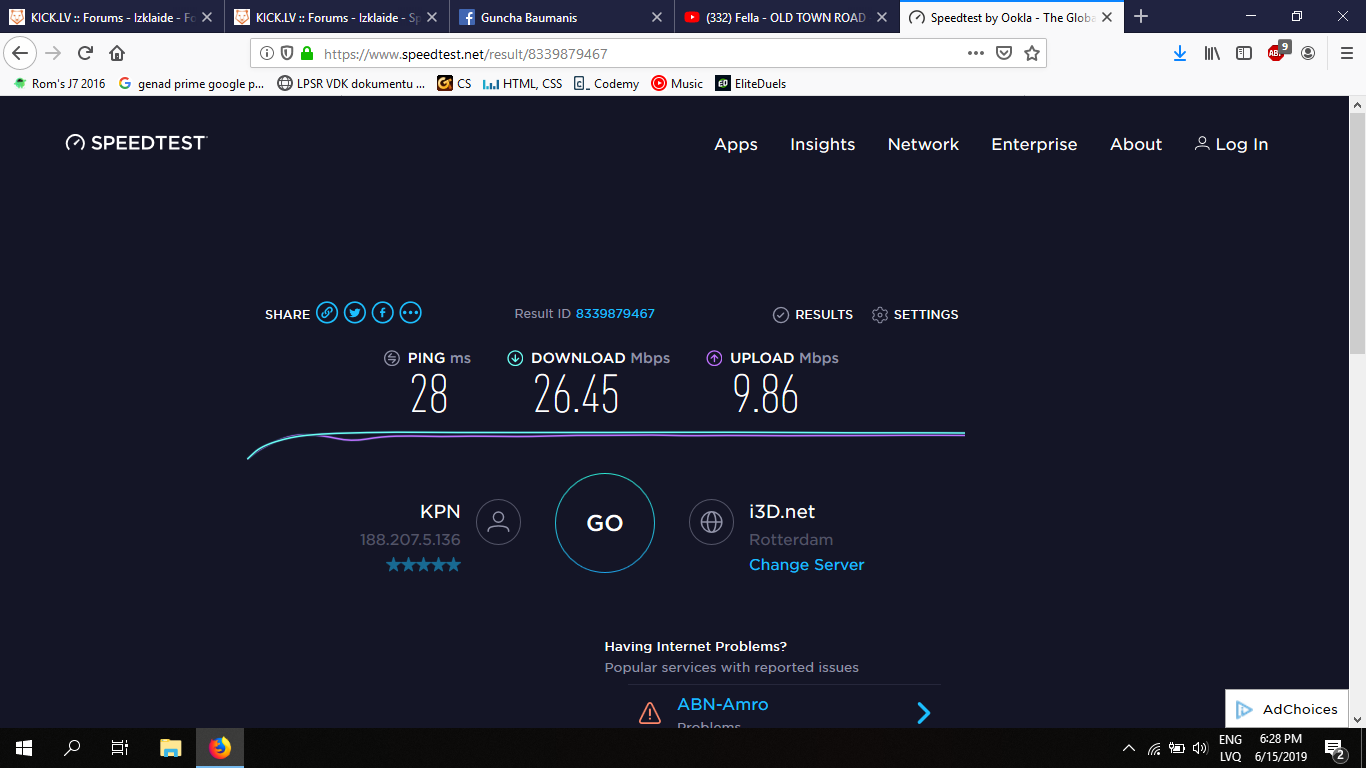Close the Guncha Baumanis tab
1366x768 pixels.
click(x=657, y=17)
